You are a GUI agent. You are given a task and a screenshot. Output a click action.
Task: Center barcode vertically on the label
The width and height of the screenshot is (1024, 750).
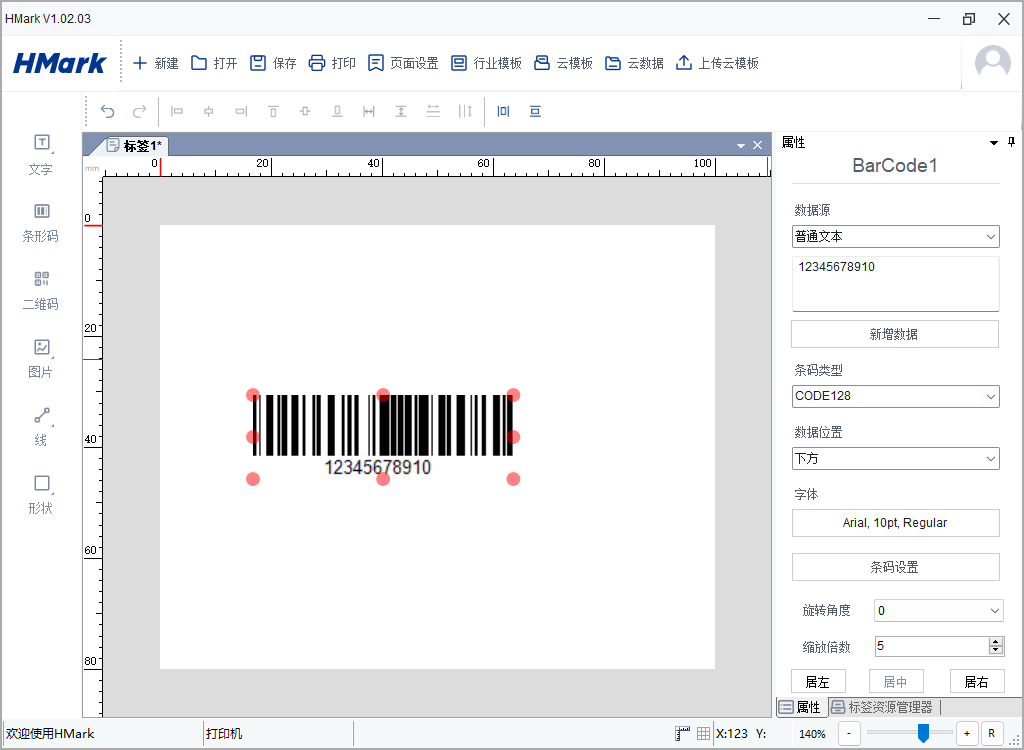(x=535, y=111)
